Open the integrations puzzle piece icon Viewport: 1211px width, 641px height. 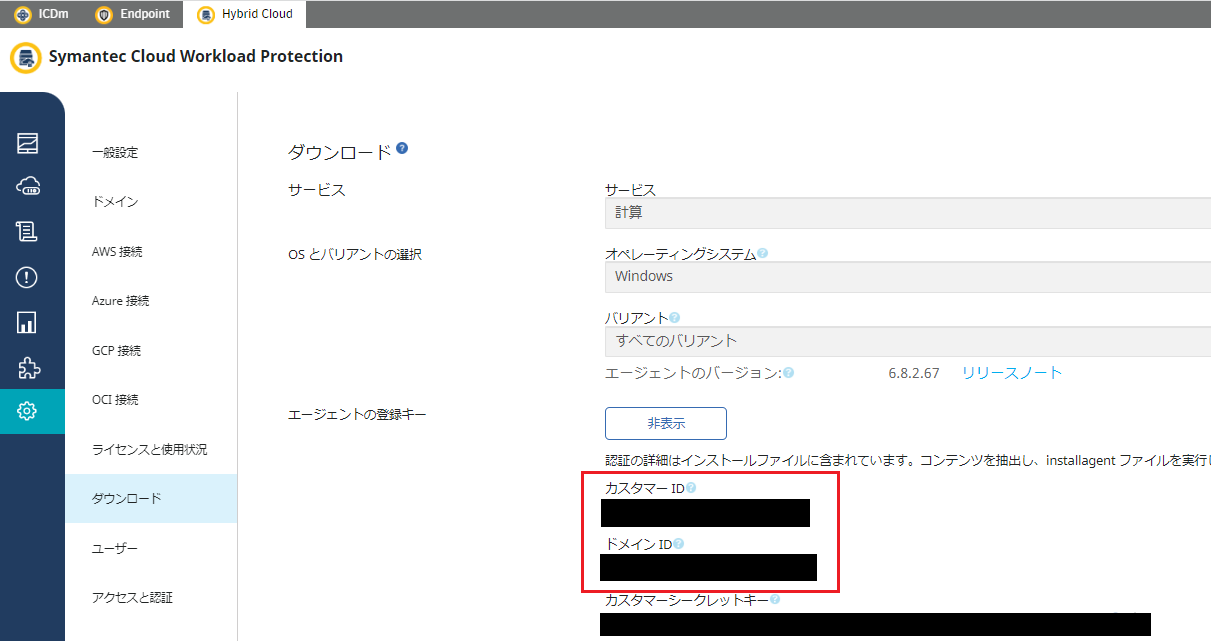[27, 367]
